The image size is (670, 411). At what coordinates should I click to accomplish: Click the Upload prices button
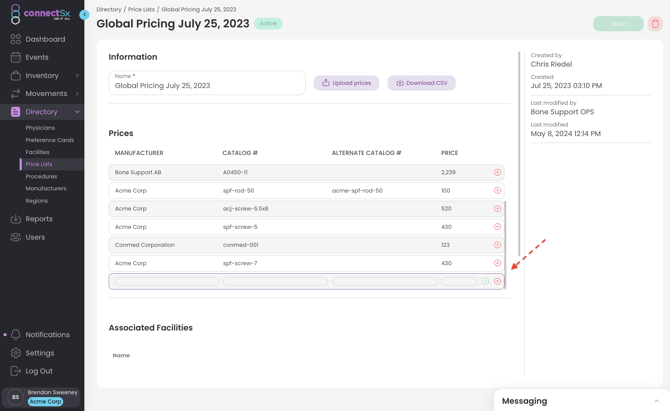[346, 83]
